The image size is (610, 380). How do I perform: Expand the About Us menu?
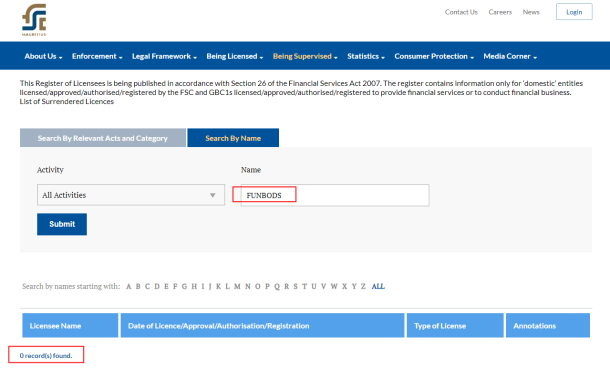tap(43, 56)
